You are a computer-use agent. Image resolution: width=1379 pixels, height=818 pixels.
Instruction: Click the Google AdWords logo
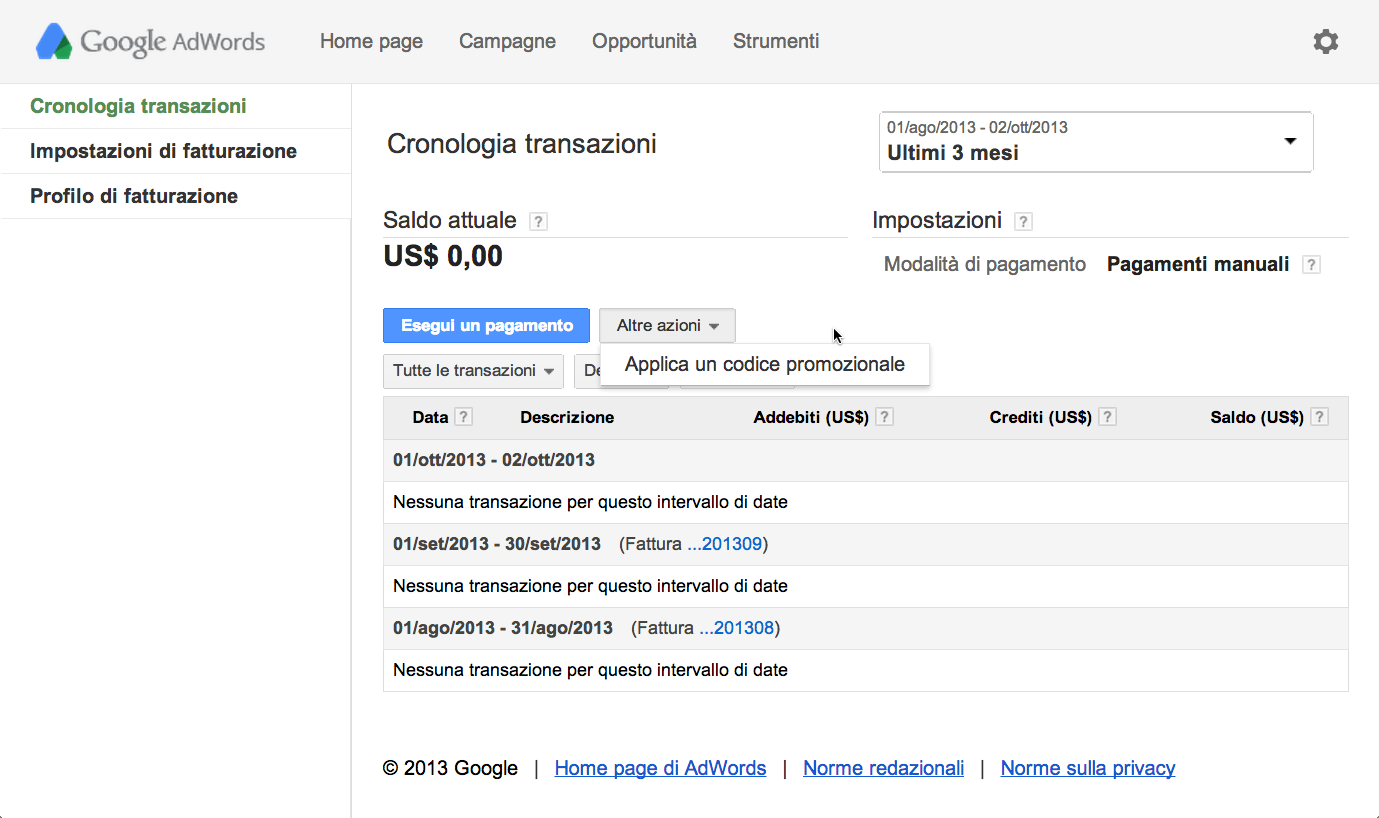150,42
